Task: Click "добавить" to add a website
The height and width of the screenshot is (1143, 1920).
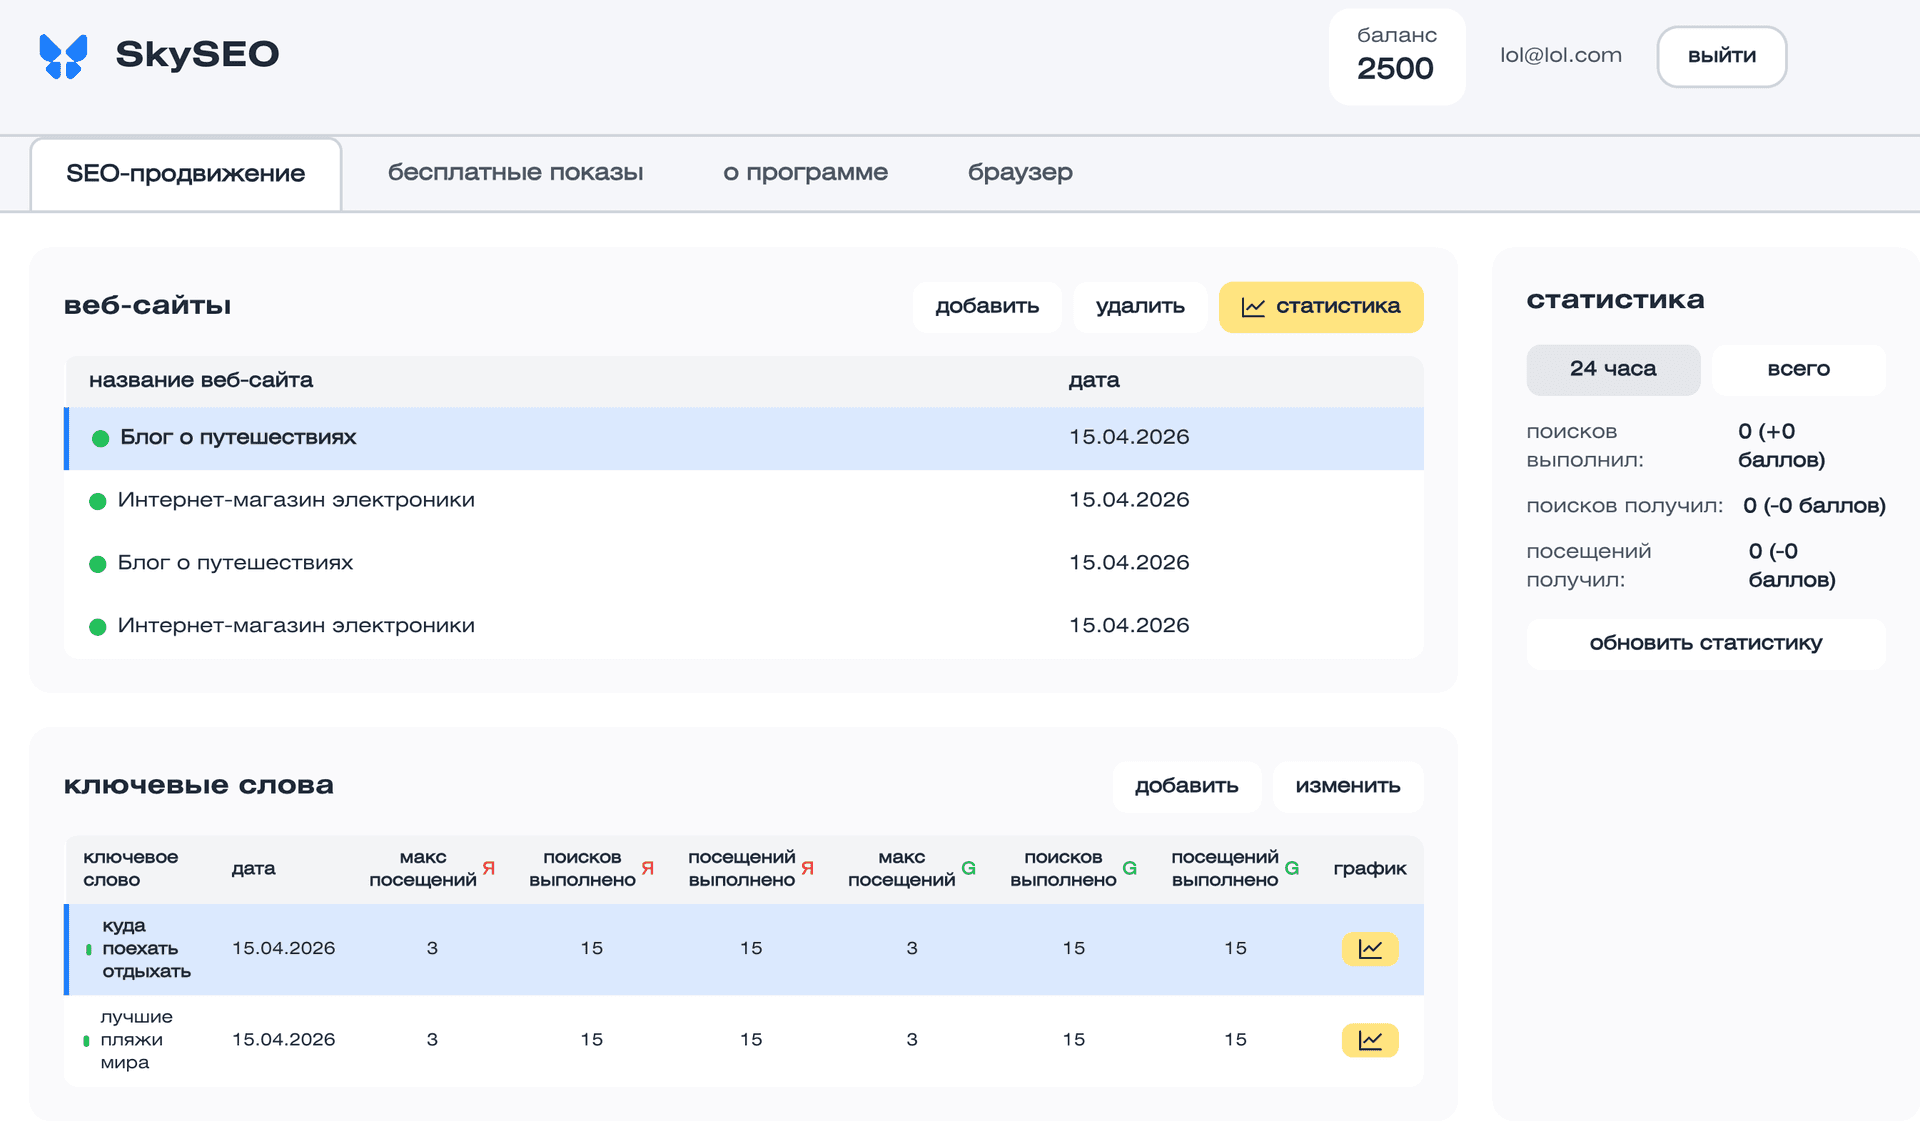Action: (x=987, y=307)
